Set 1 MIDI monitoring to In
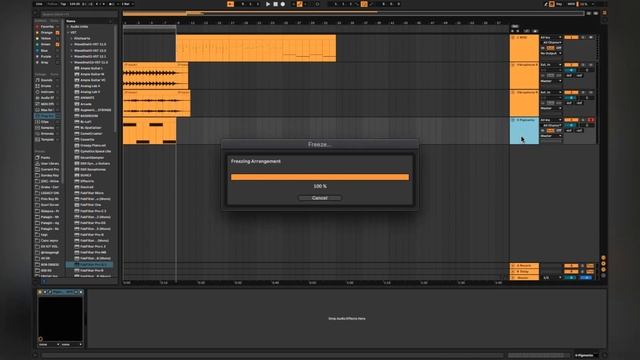Screen dimensions: 640x360 point(543,48)
